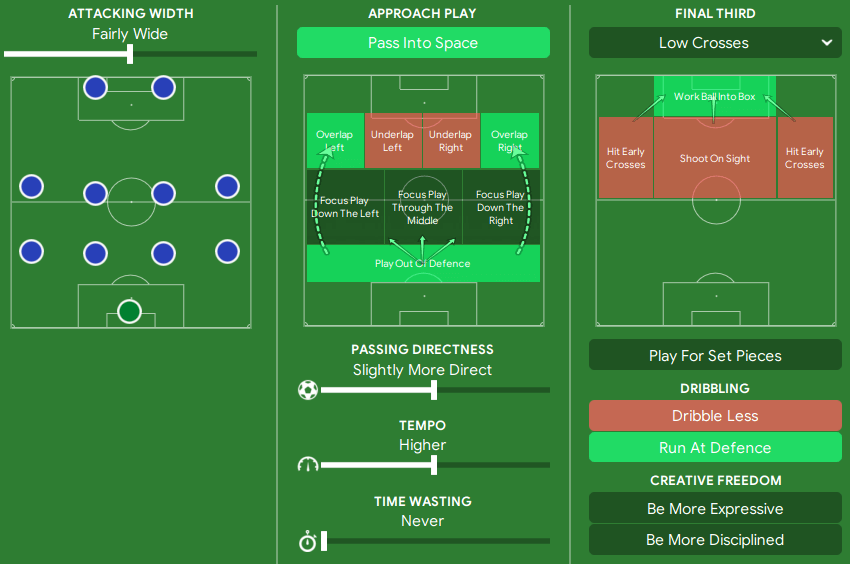Click the Attacking Width slider handle
This screenshot has width=850, height=564.
pyautogui.click(x=130, y=54)
